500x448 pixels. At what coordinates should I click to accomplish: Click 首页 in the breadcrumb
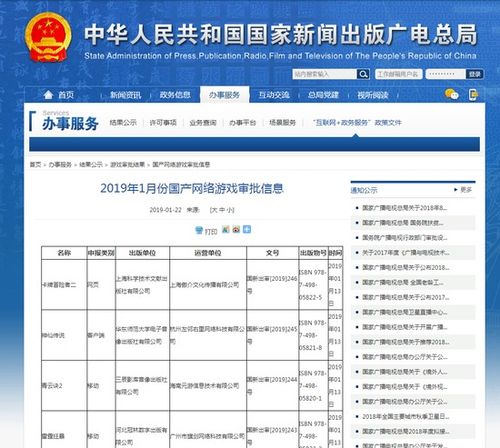coord(35,165)
